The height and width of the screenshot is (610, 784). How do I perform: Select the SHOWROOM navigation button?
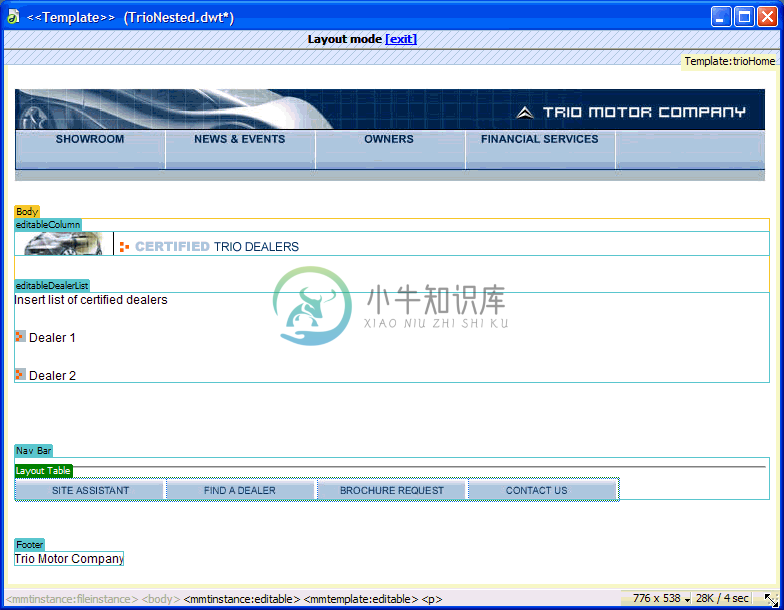pyautogui.click(x=90, y=150)
